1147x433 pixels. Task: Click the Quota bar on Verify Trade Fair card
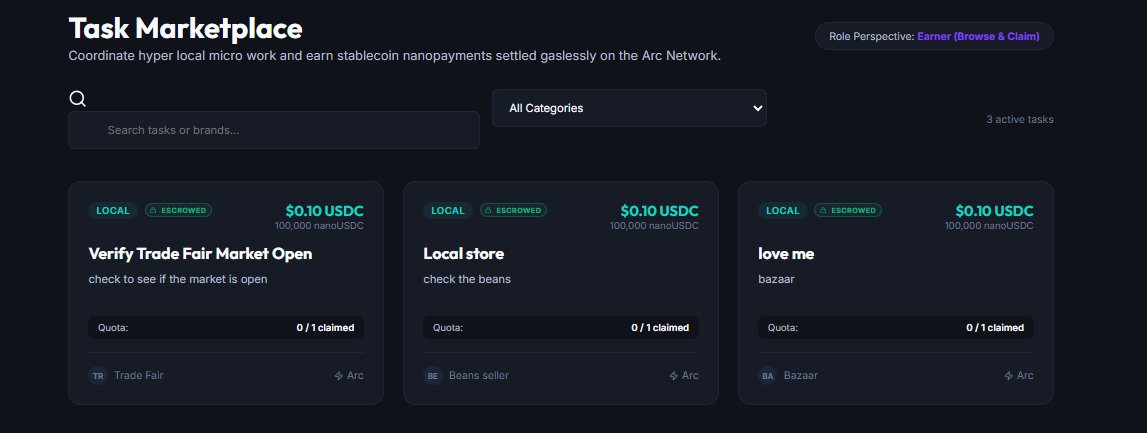click(x=226, y=328)
